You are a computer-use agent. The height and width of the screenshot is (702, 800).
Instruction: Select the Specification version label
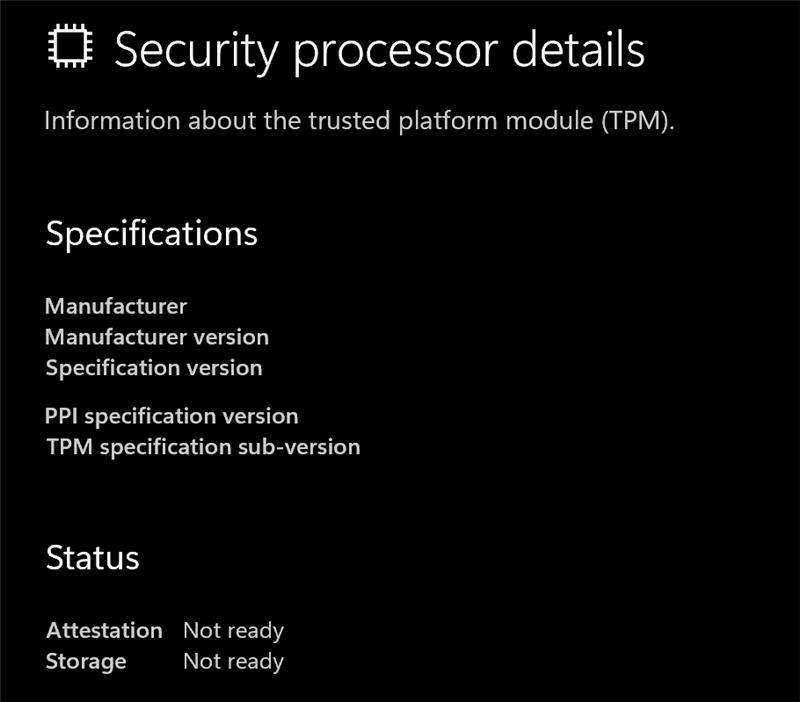tap(154, 368)
